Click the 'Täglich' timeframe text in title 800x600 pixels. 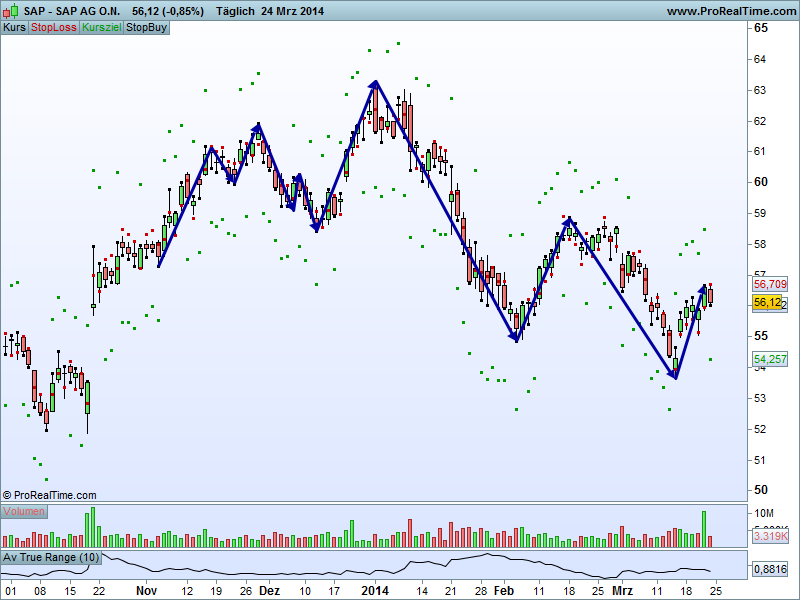[x=235, y=11]
